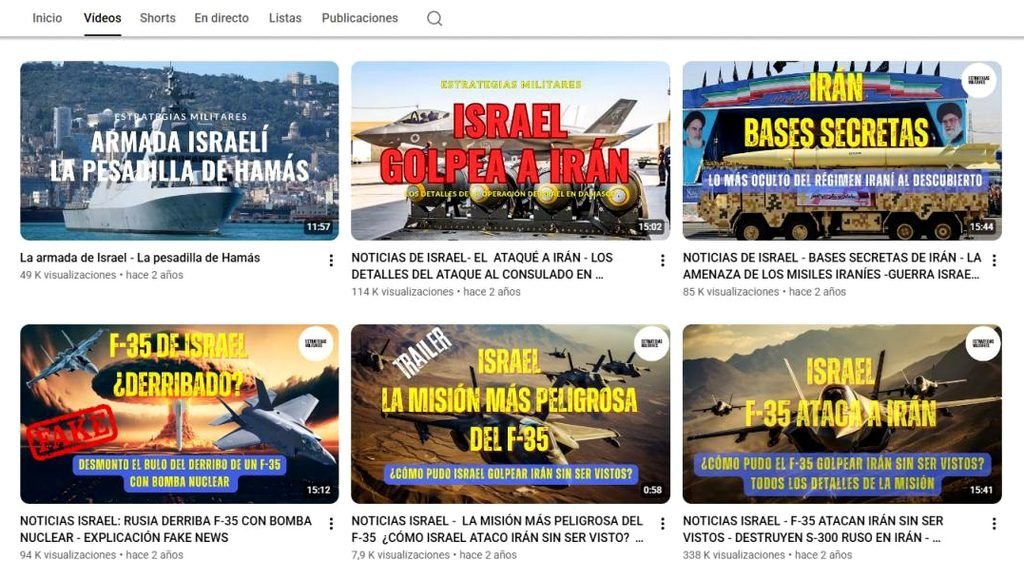Click the 15:44 duration badge

click(982, 227)
